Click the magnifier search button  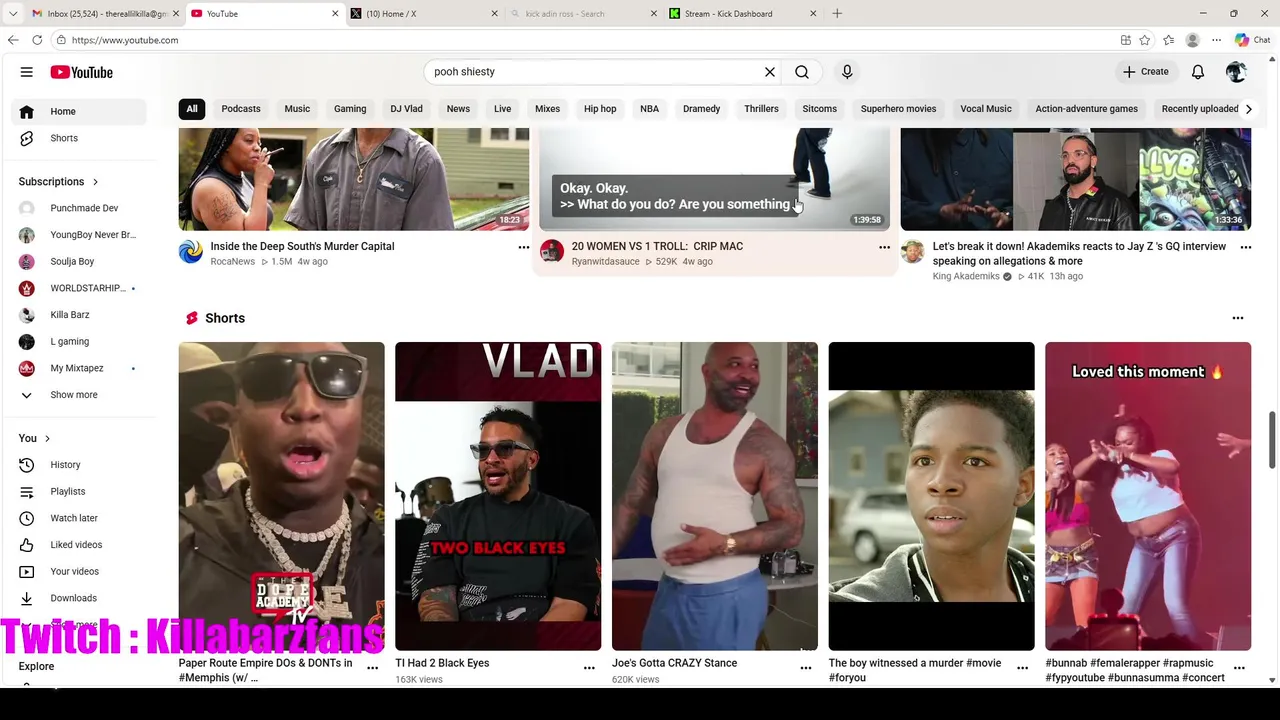[x=802, y=72]
